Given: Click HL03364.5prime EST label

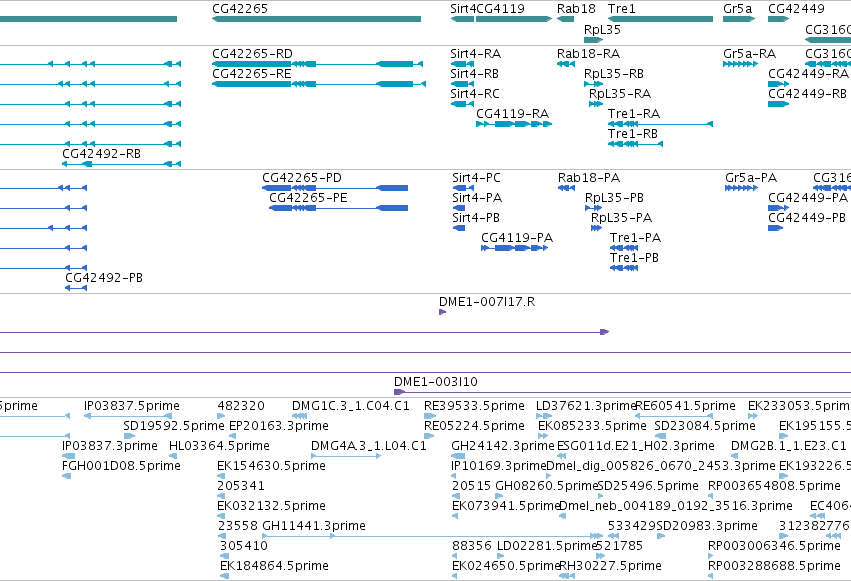Looking at the screenshot, I should coord(219,446).
